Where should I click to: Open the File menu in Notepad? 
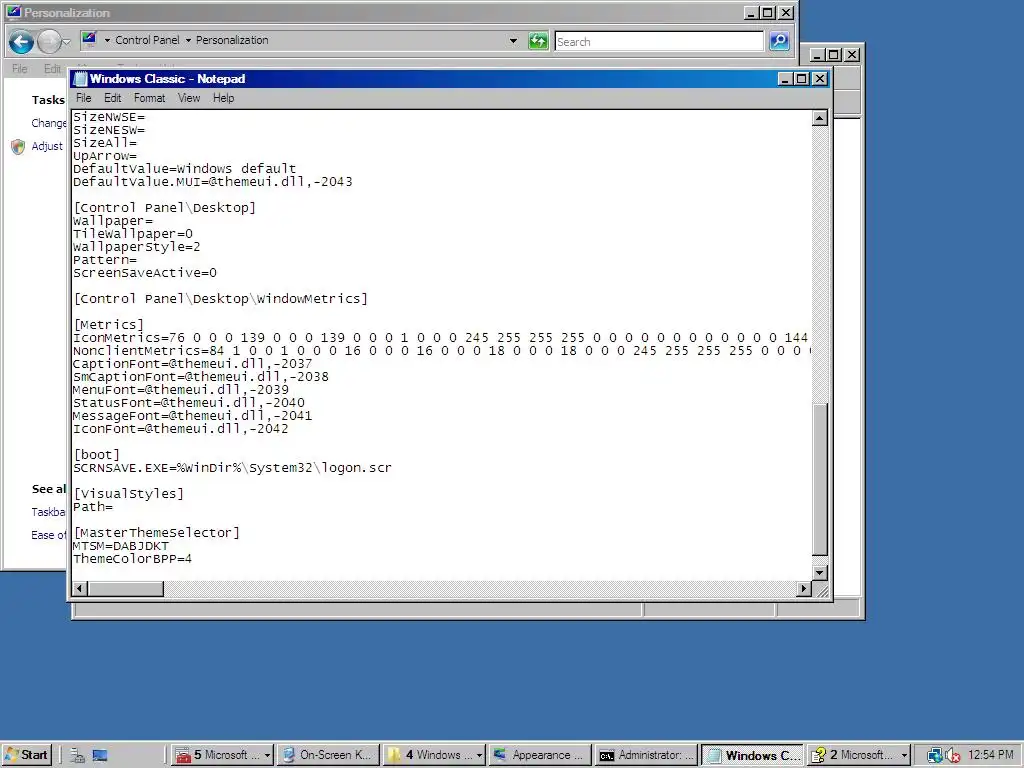click(x=84, y=98)
